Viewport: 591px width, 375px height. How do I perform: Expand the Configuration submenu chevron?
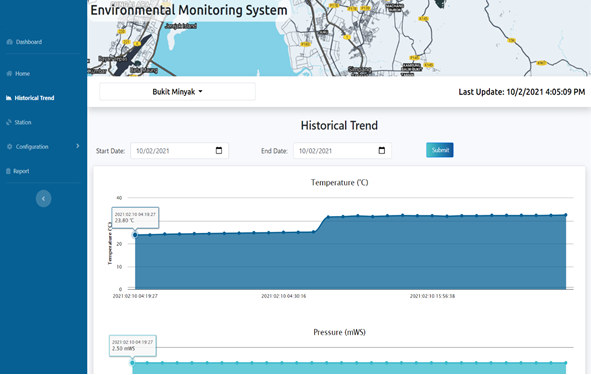pos(78,146)
